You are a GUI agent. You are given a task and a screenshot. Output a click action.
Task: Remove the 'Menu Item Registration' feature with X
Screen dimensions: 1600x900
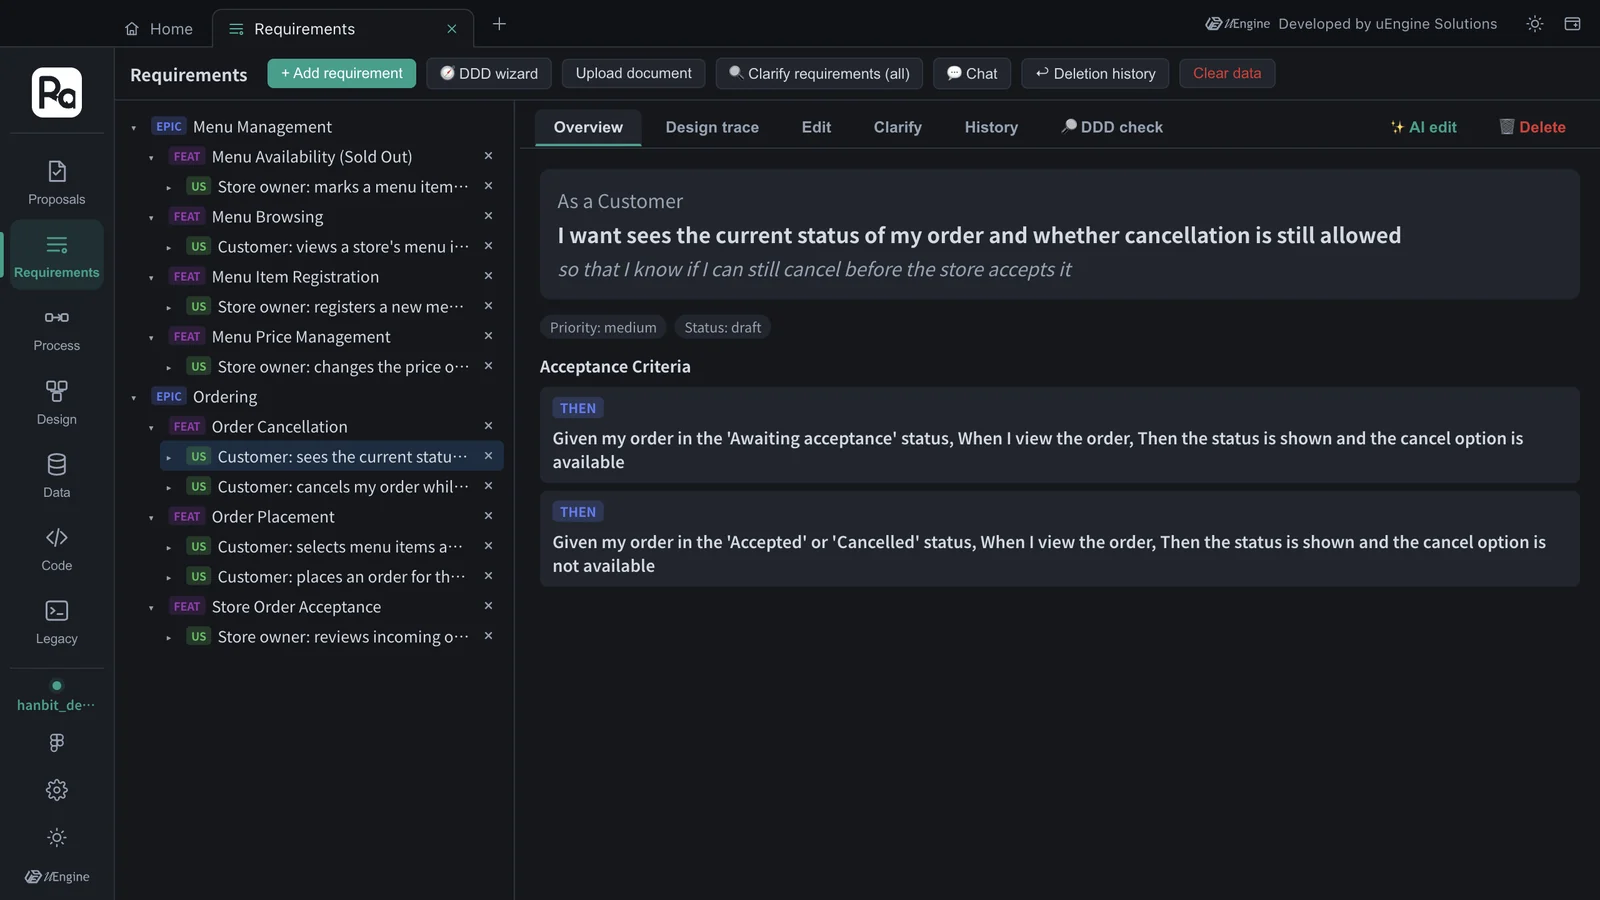point(488,276)
